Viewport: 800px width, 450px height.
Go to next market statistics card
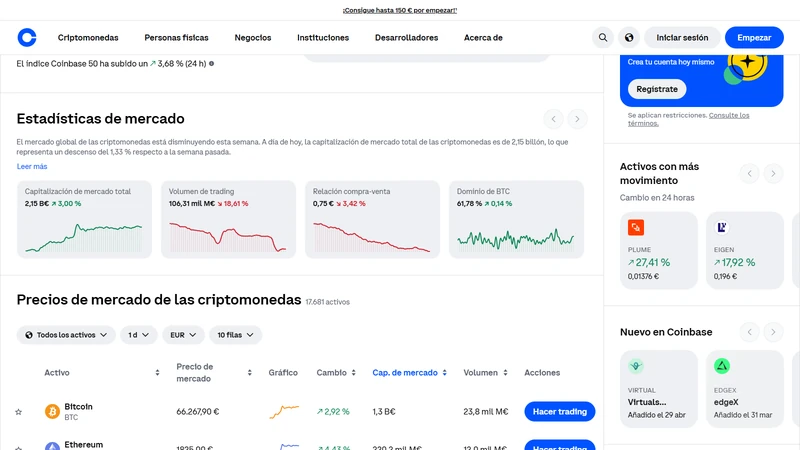pos(577,119)
